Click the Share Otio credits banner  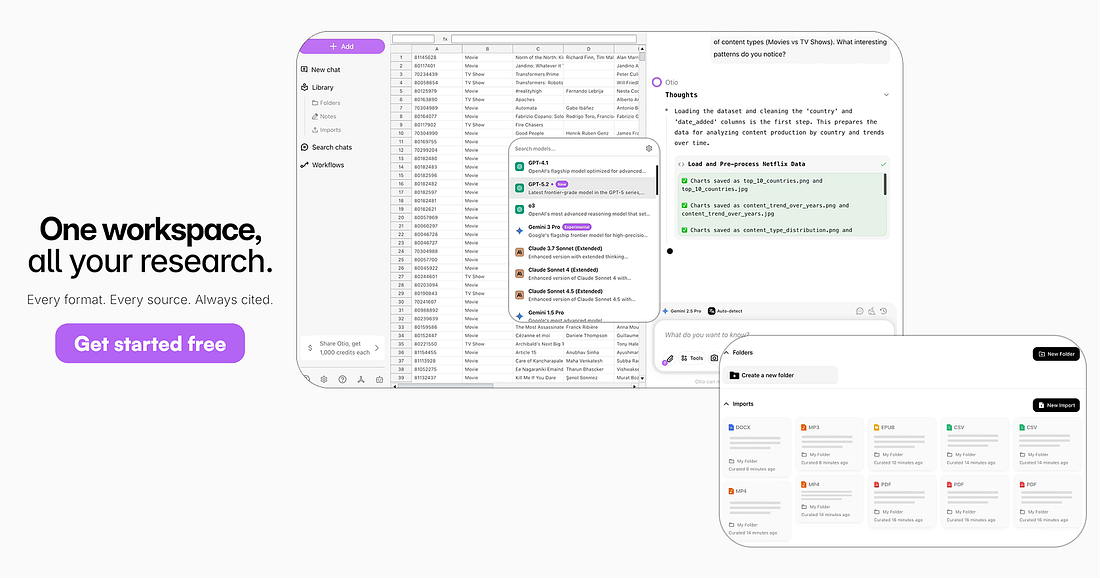click(x=343, y=348)
